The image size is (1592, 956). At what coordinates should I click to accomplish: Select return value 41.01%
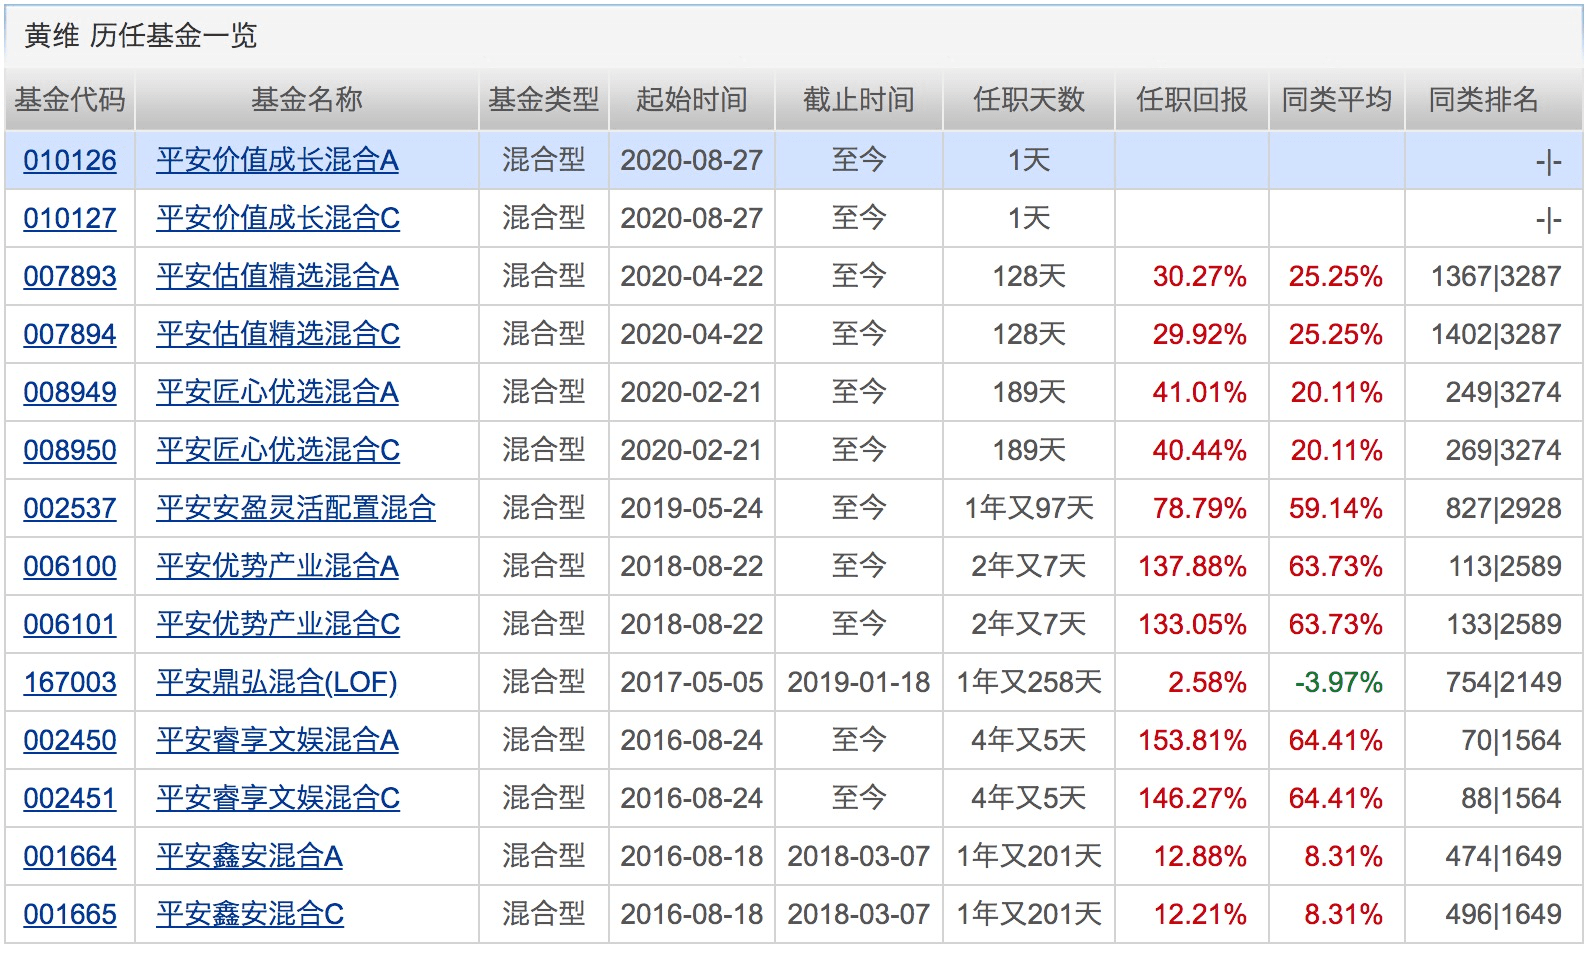coord(1199,392)
